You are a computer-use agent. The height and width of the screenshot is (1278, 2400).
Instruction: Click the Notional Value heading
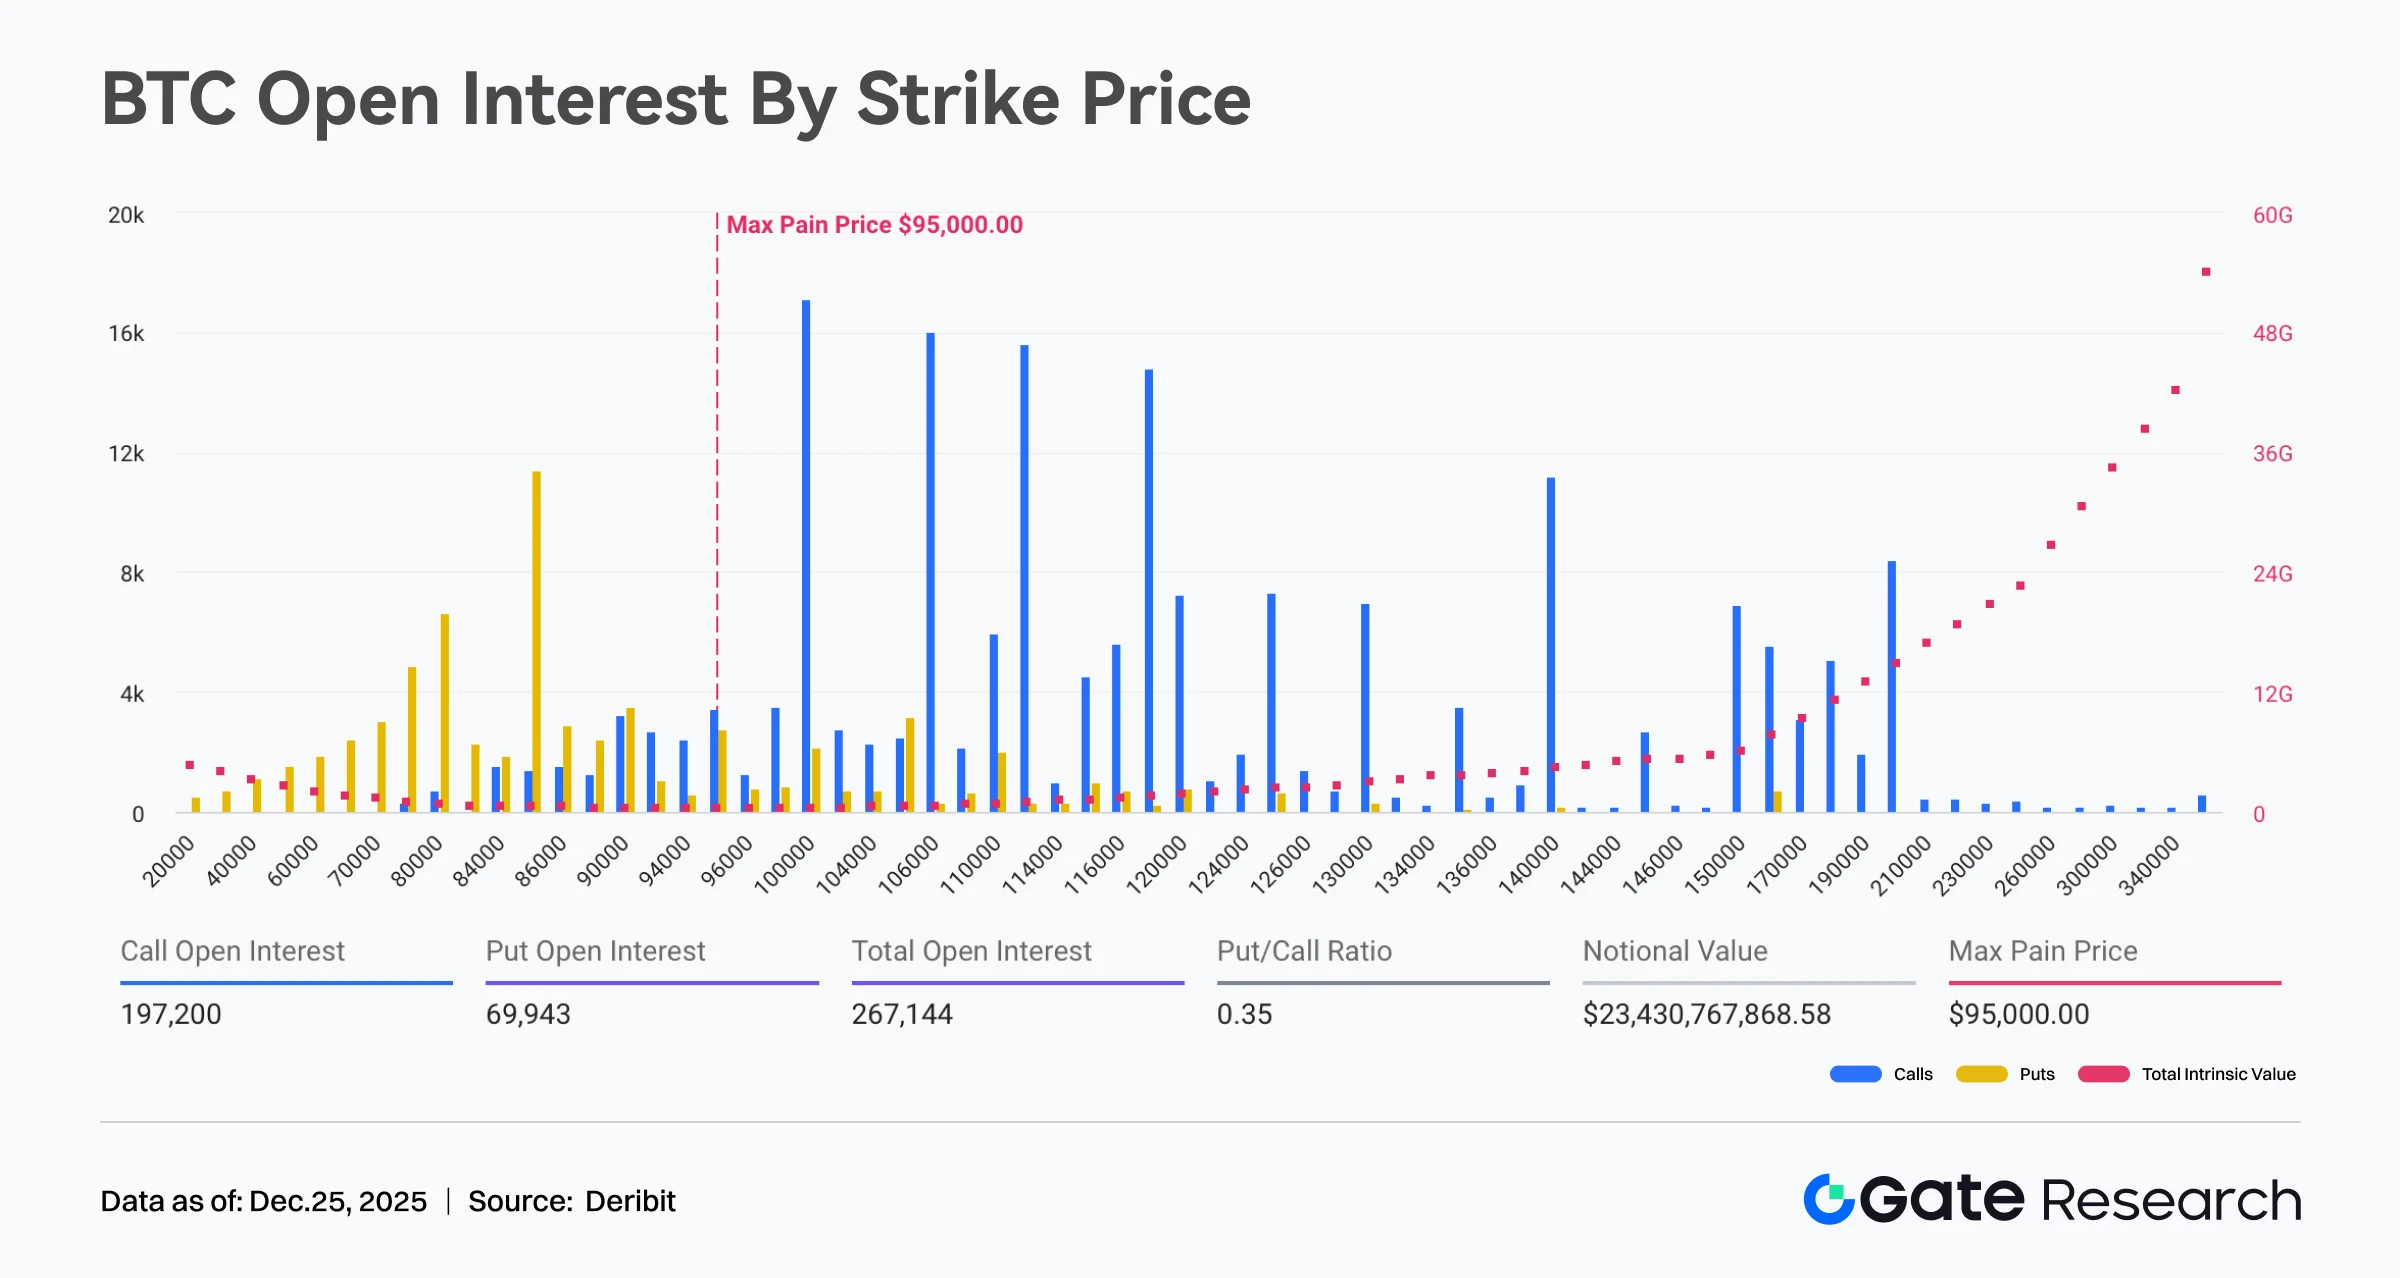pyautogui.click(x=1675, y=951)
